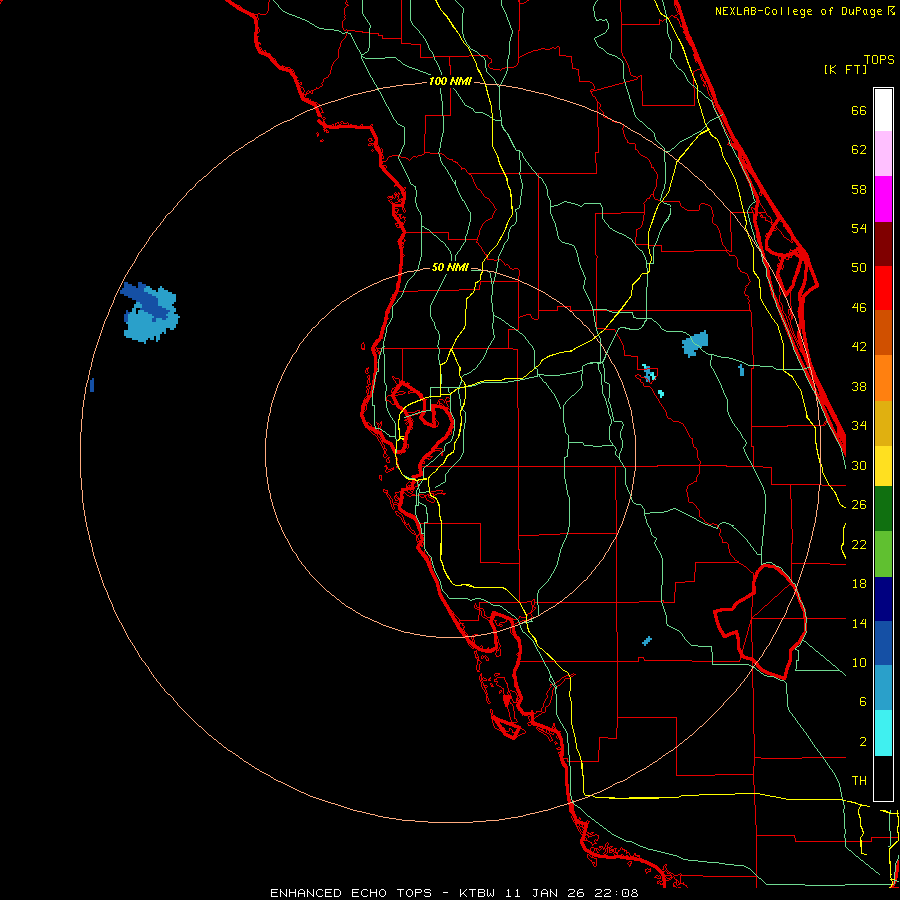Click the tiny blue echo on the far west ring edge

(92, 385)
